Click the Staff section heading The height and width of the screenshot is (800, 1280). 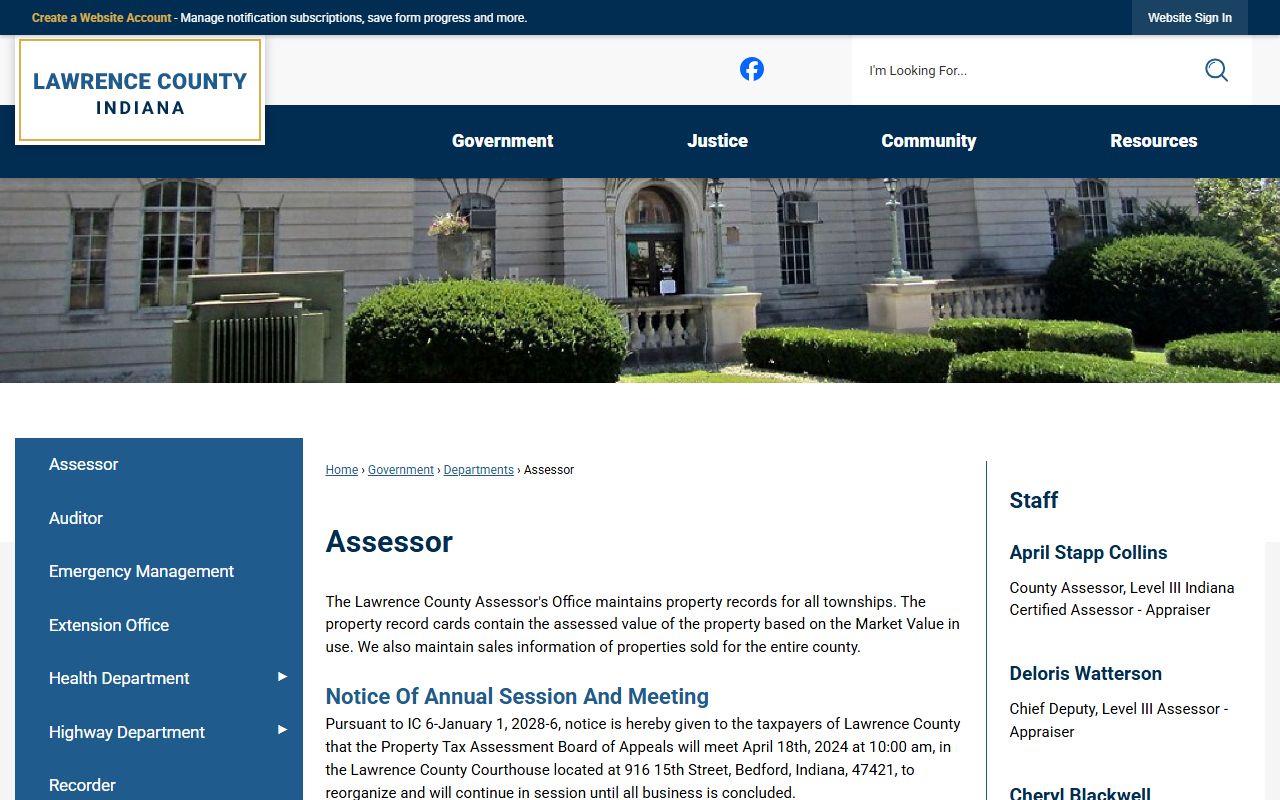click(x=1033, y=500)
